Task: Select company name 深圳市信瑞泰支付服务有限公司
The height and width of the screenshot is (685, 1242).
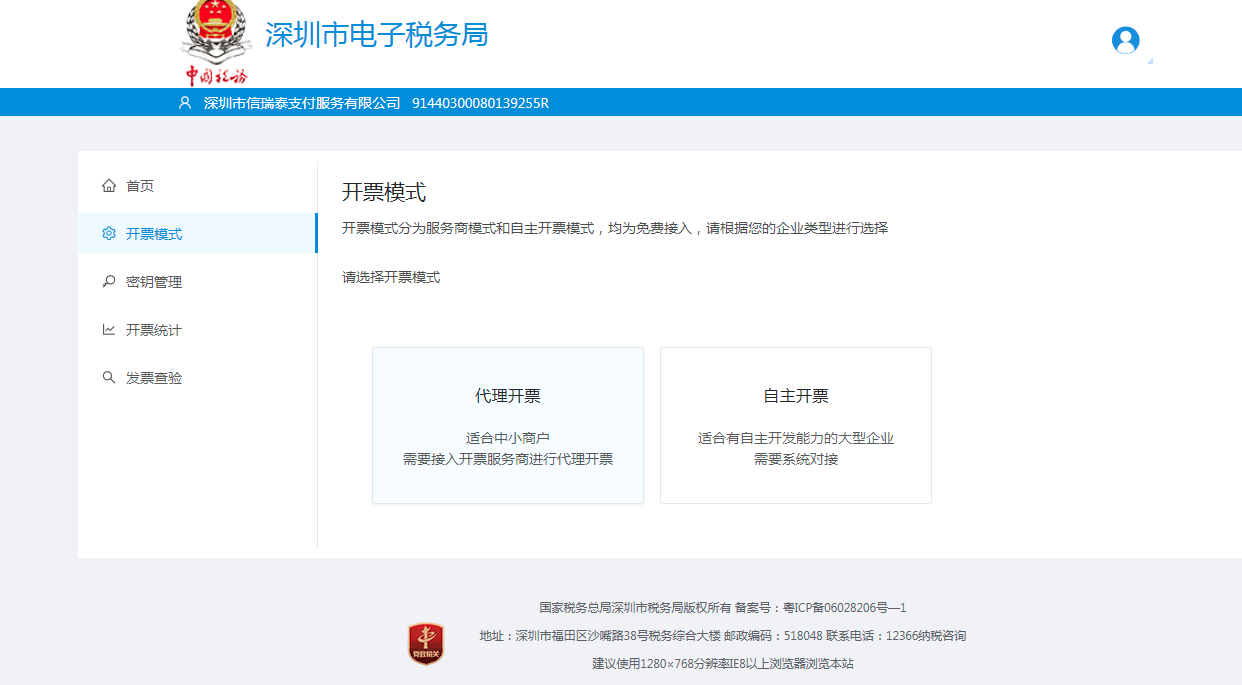Action: coord(302,103)
